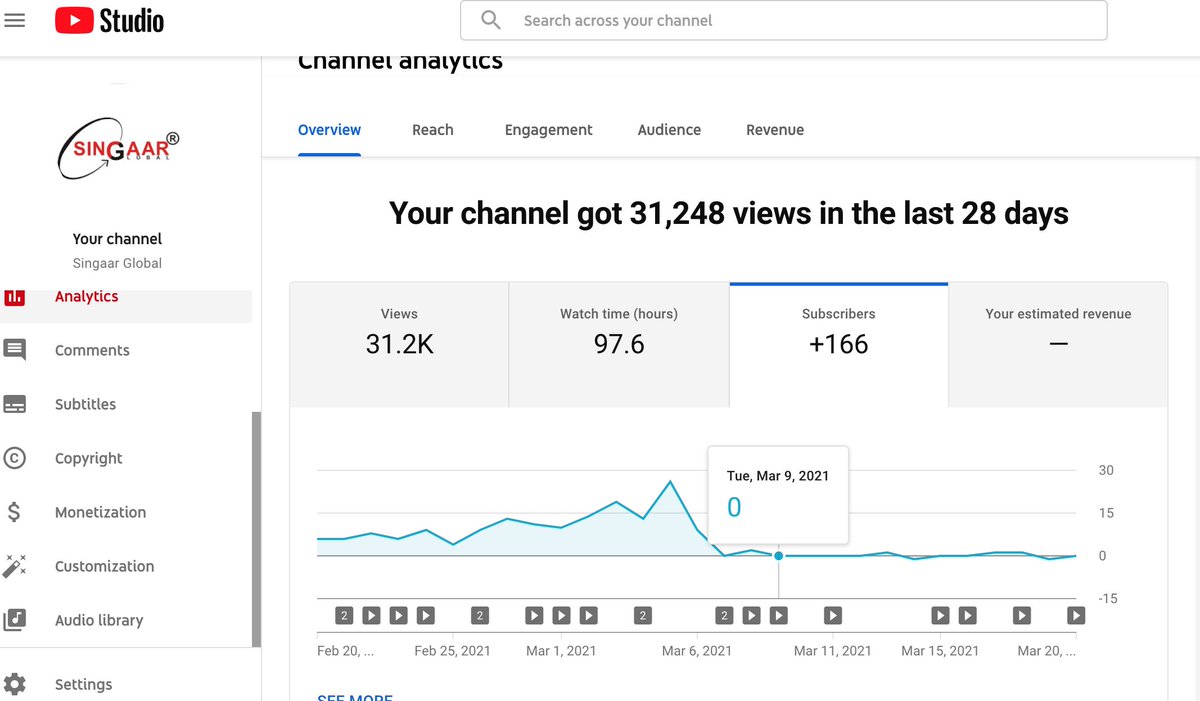Click the last play marker at chart's right end
Viewport: 1200px width, 701px height.
1075,615
